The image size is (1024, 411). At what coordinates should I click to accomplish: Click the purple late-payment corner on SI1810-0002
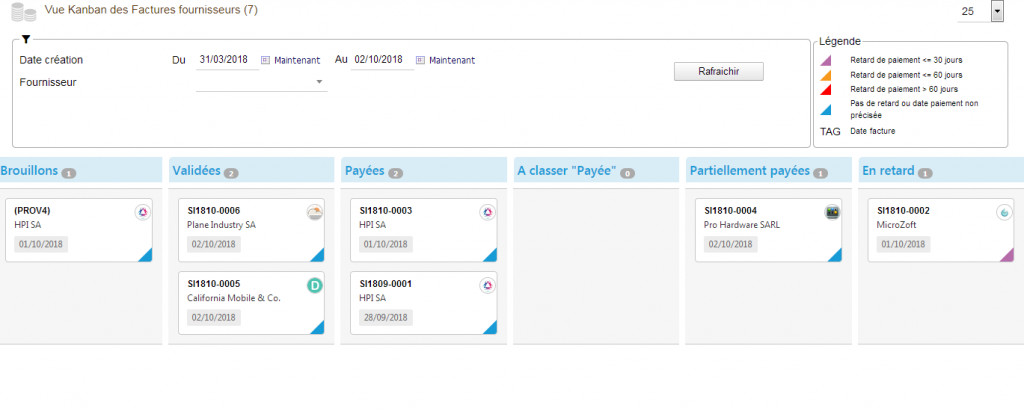click(x=1008, y=255)
